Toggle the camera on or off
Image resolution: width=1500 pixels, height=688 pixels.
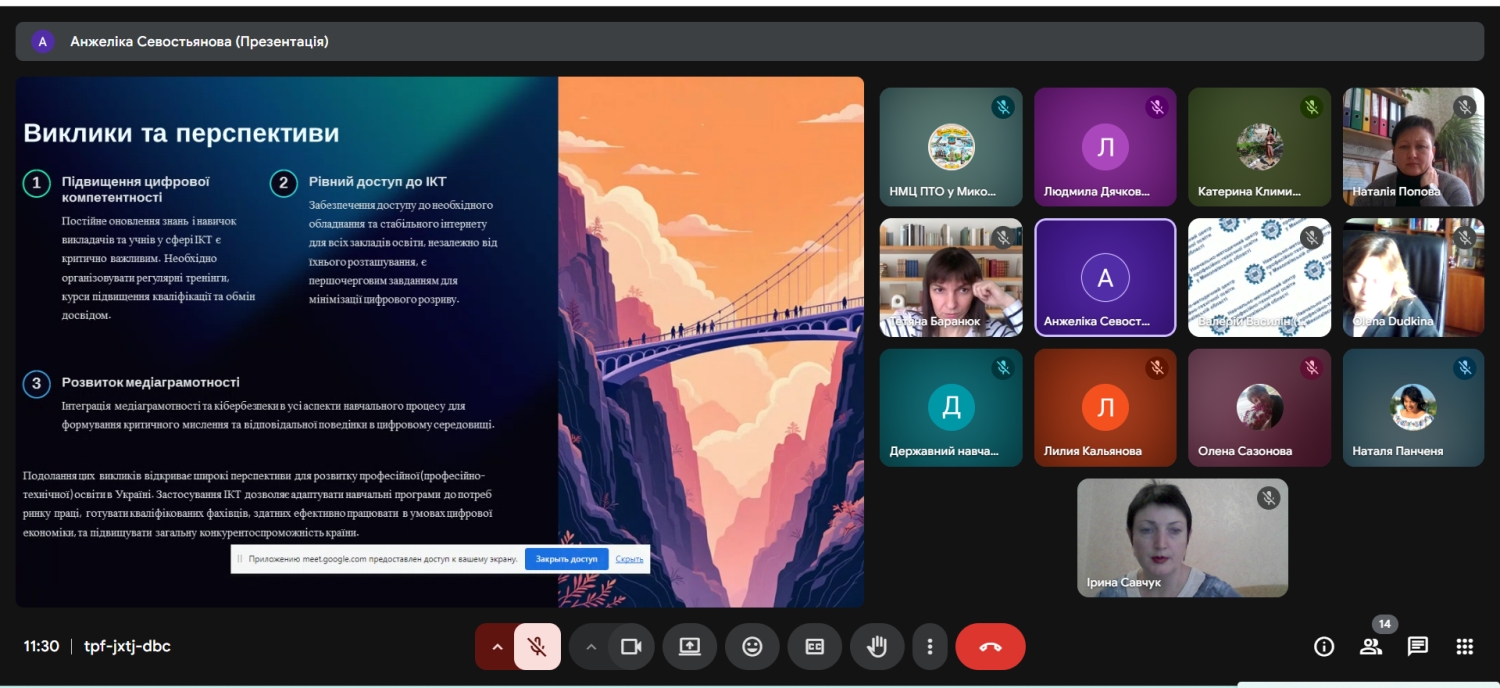click(x=631, y=646)
